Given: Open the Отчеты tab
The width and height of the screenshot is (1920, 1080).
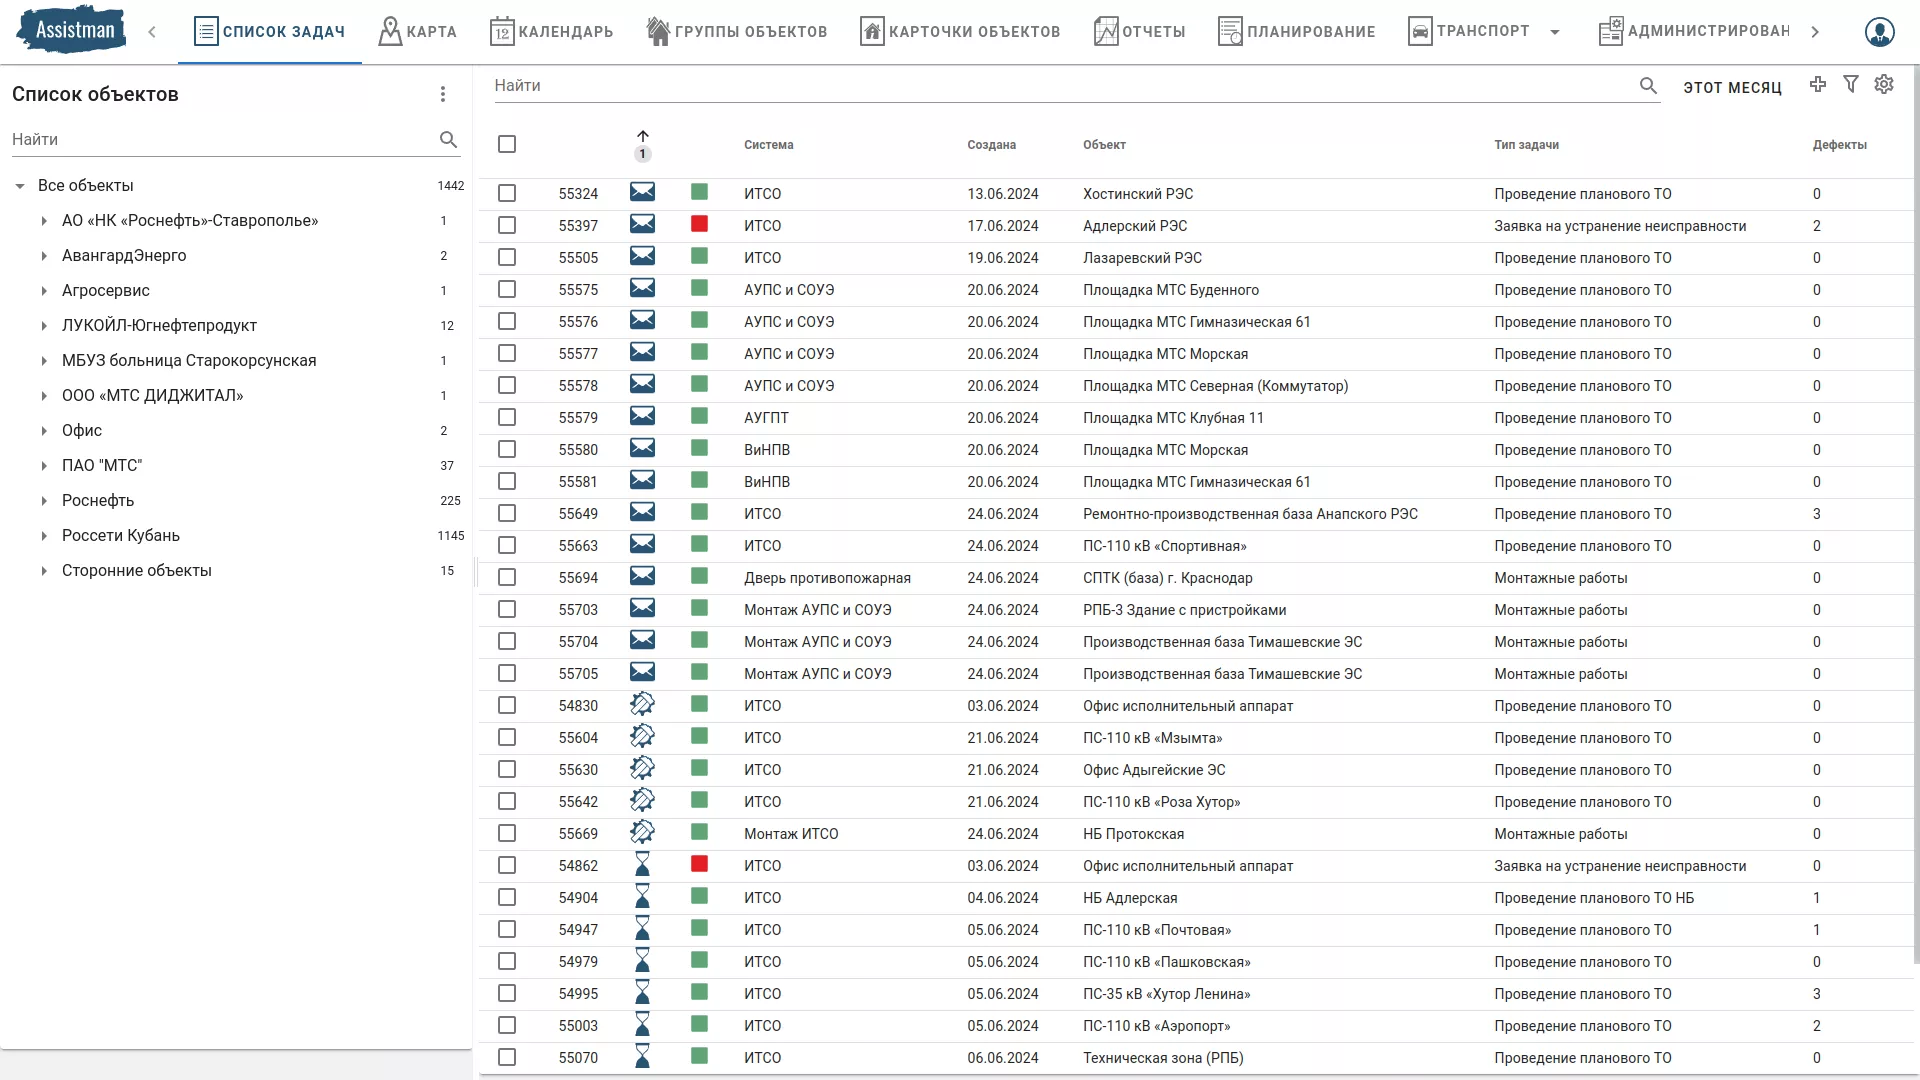Looking at the screenshot, I should tap(1140, 32).
